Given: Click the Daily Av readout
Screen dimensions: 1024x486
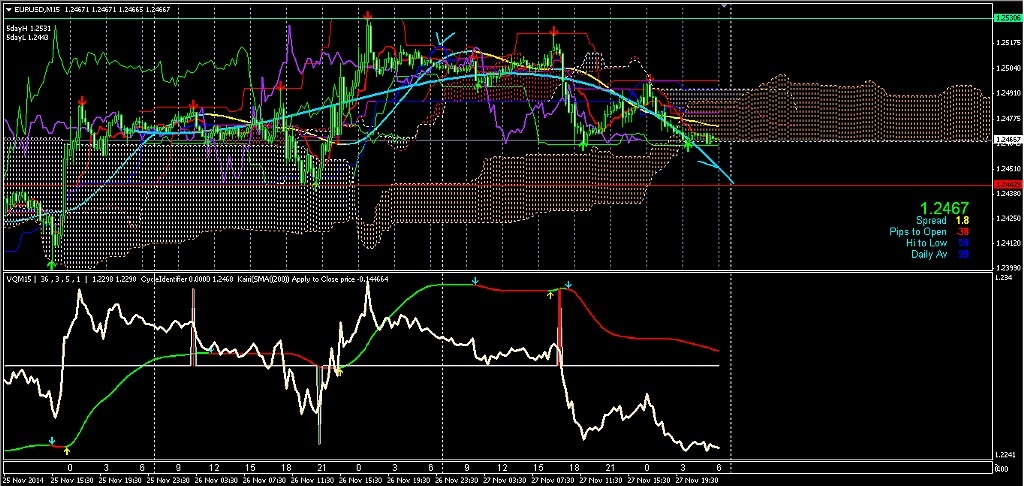Looking at the screenshot, I should [x=940, y=254].
